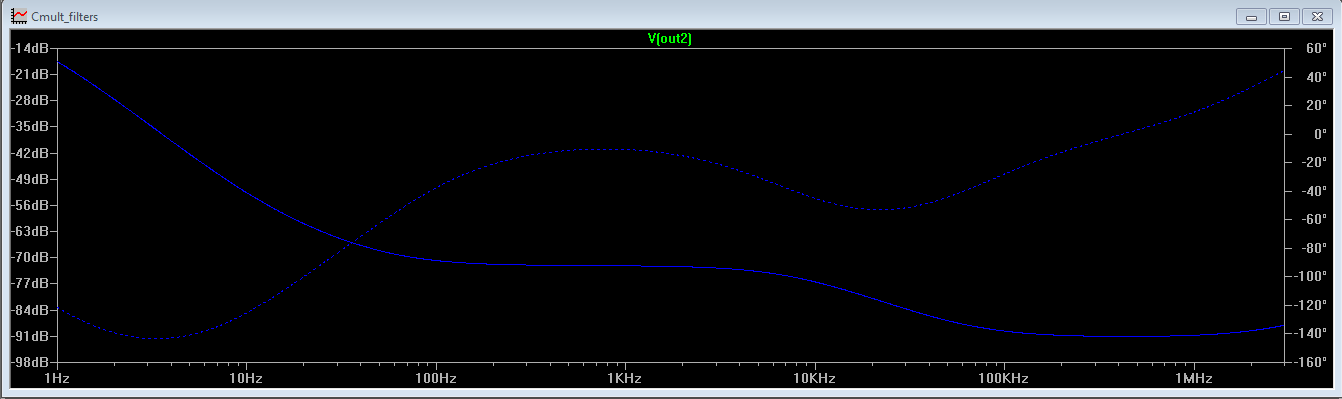Click the V(out2) trace label
Screen dimensions: 1342x399
coord(670,39)
